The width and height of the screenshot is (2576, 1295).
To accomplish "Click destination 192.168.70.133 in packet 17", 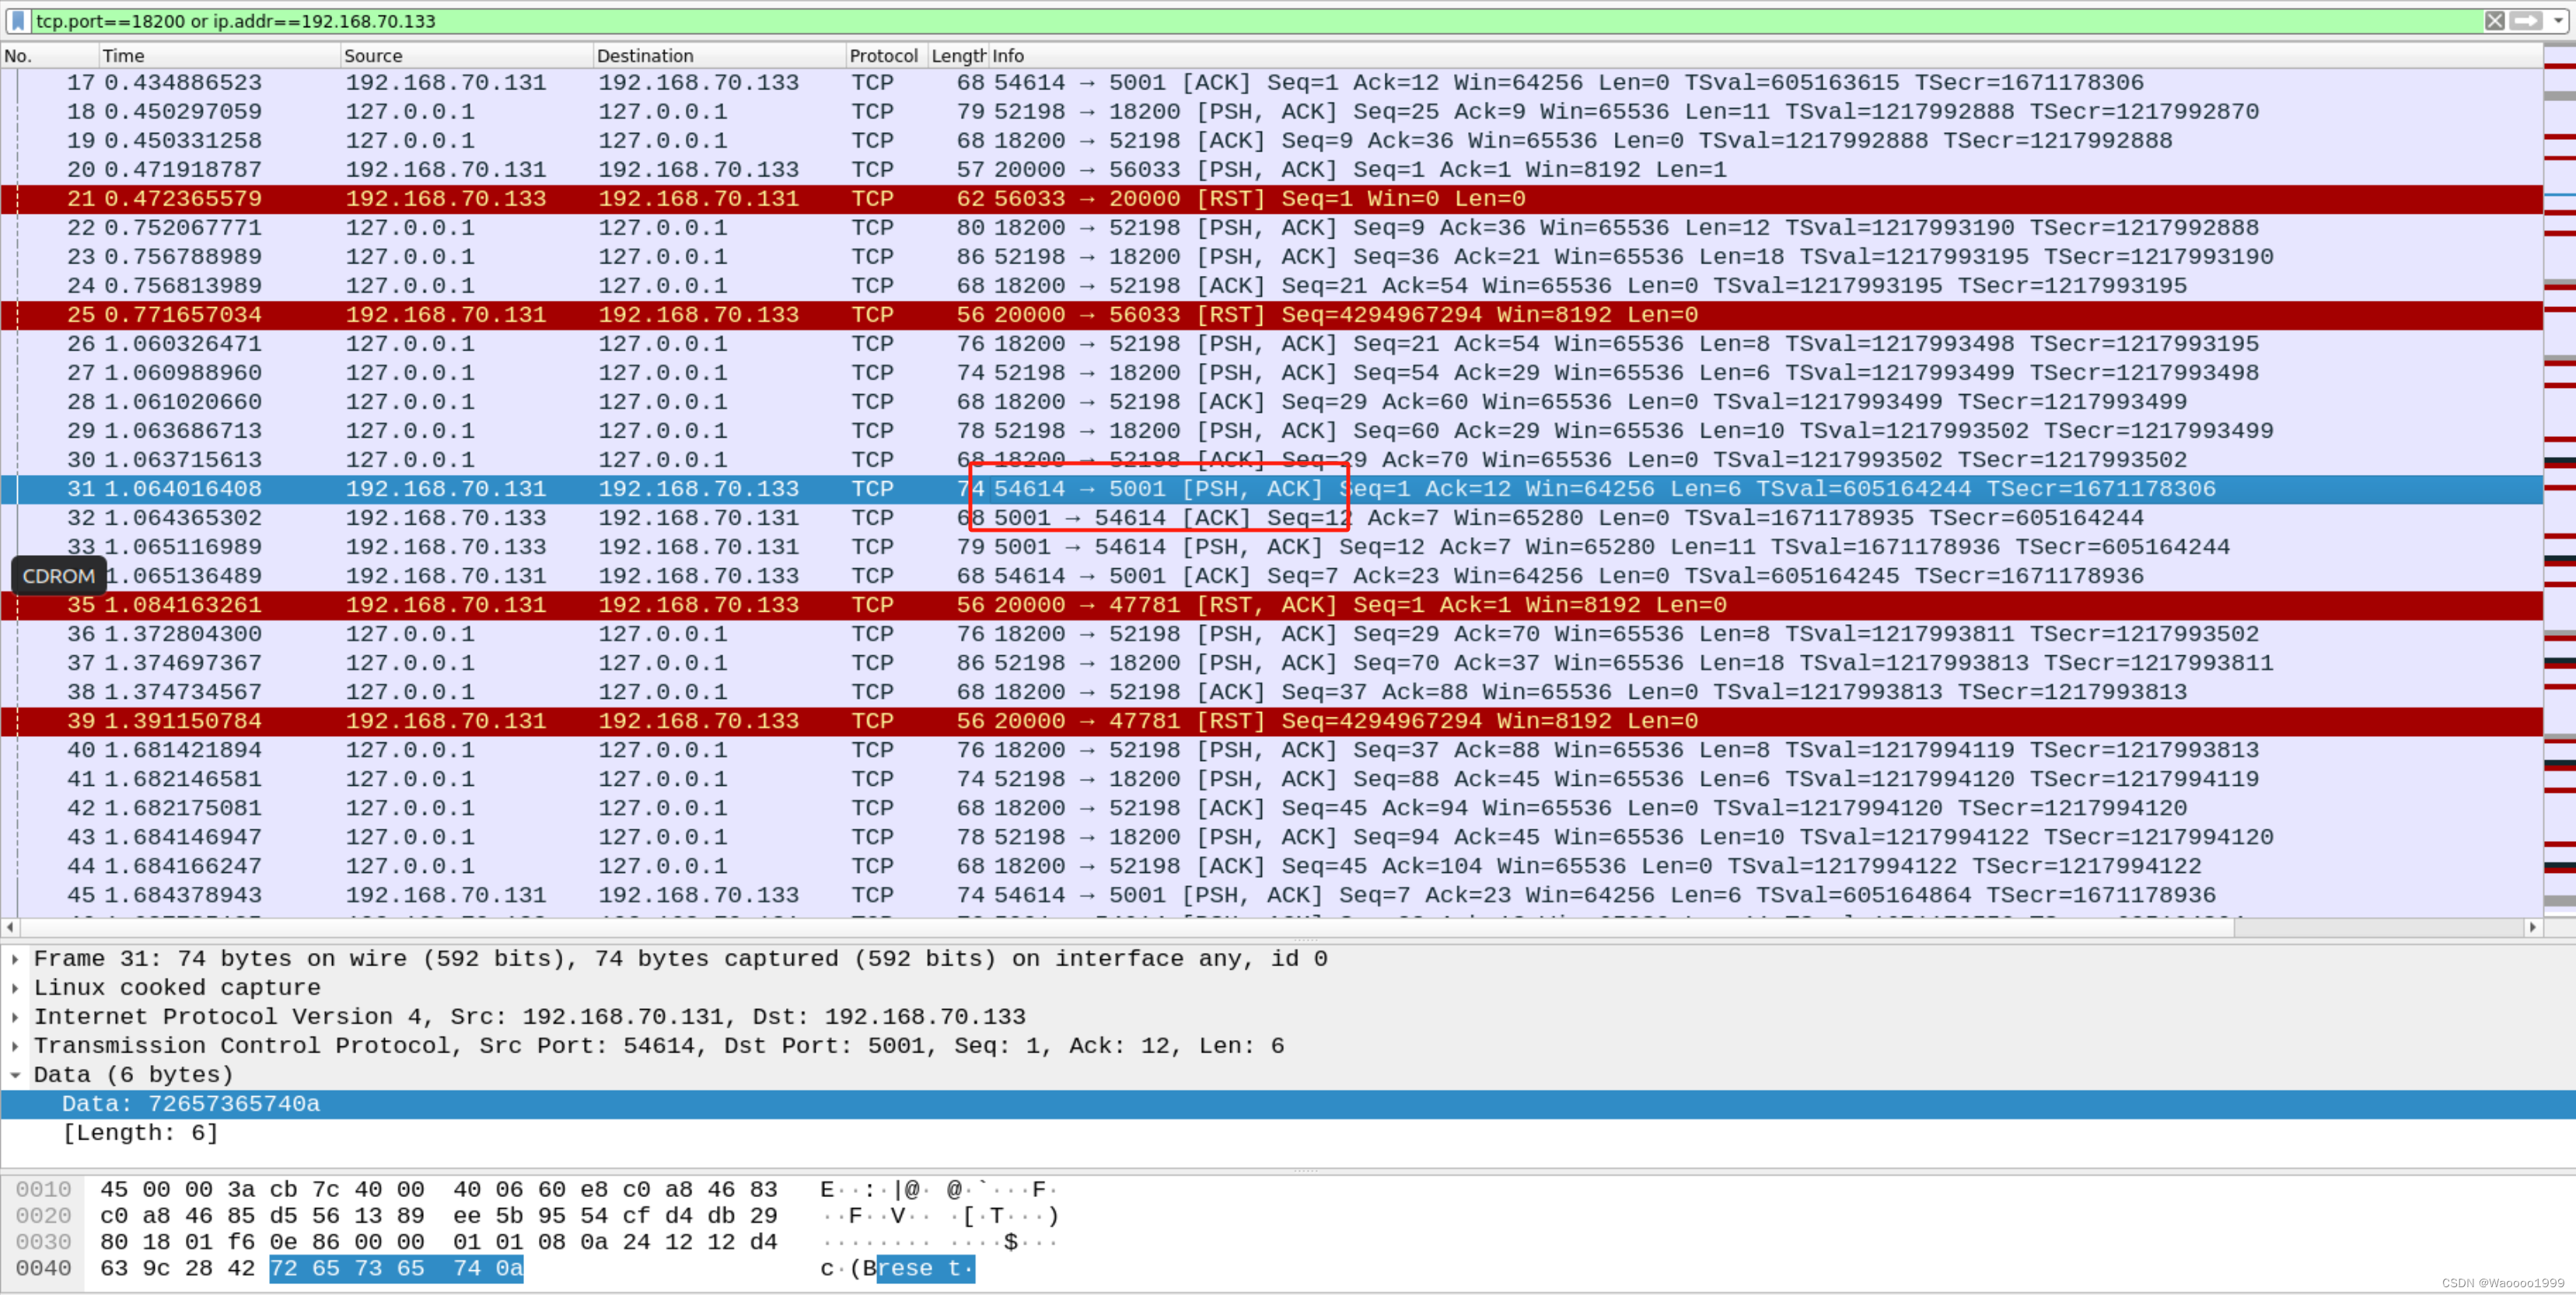I will tap(699, 83).
